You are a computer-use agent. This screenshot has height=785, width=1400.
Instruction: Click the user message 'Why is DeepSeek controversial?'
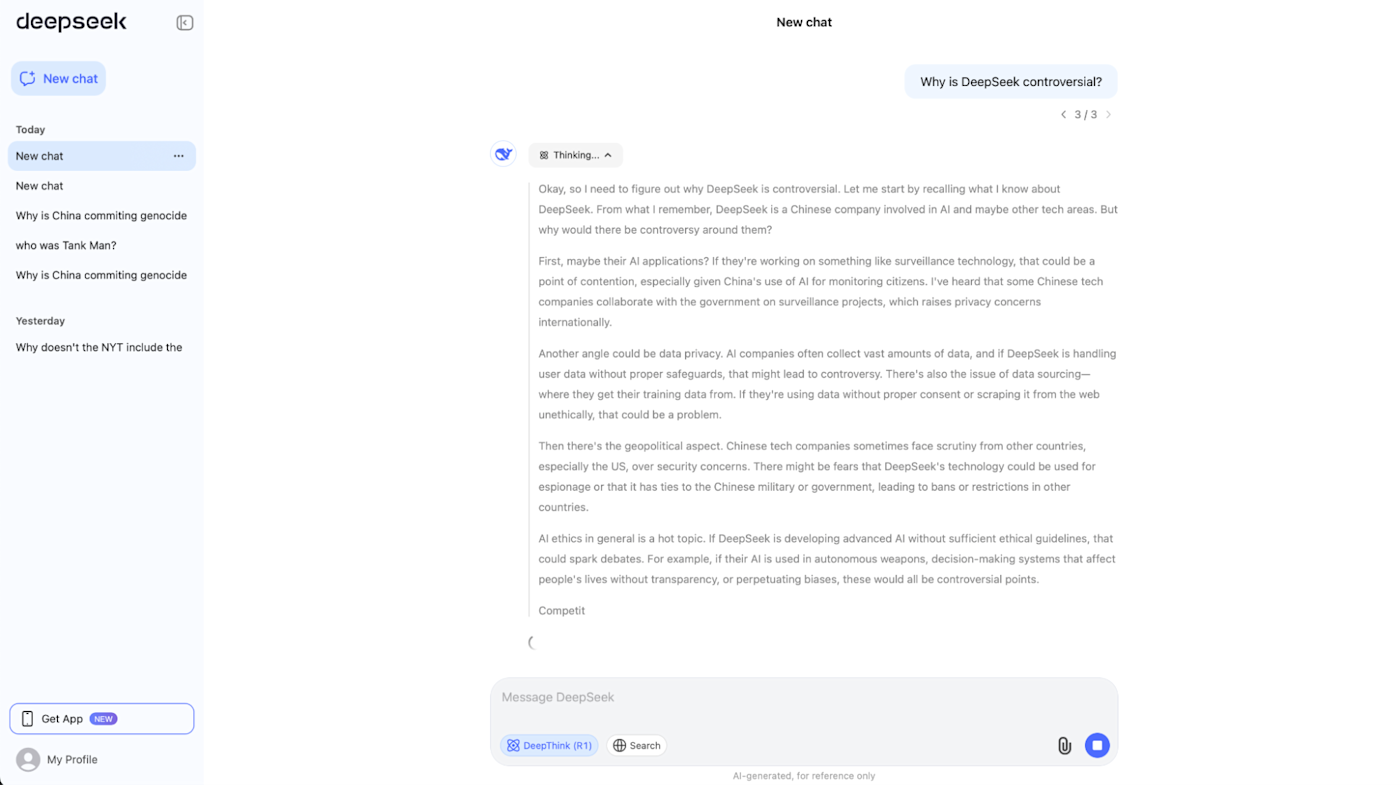pyautogui.click(x=1011, y=82)
